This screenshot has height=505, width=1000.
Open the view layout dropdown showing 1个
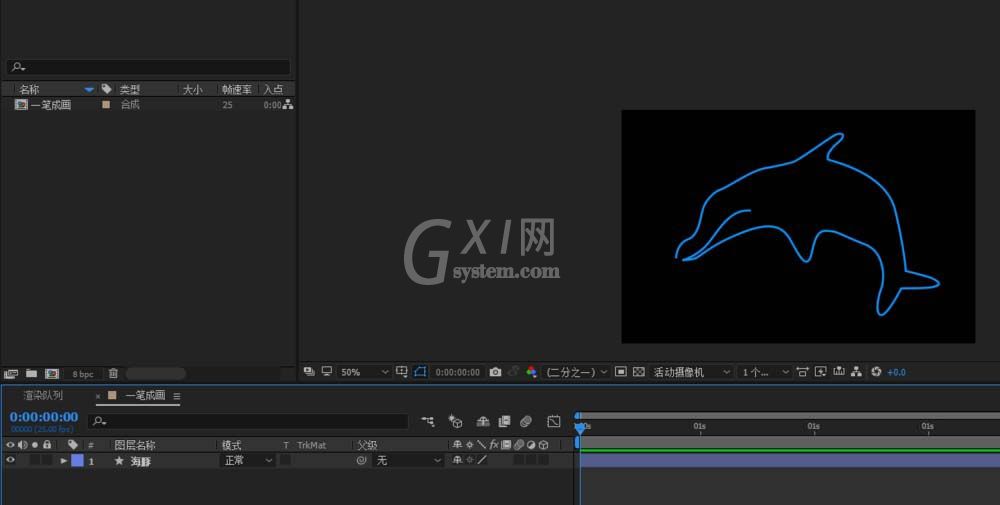pyautogui.click(x=765, y=372)
